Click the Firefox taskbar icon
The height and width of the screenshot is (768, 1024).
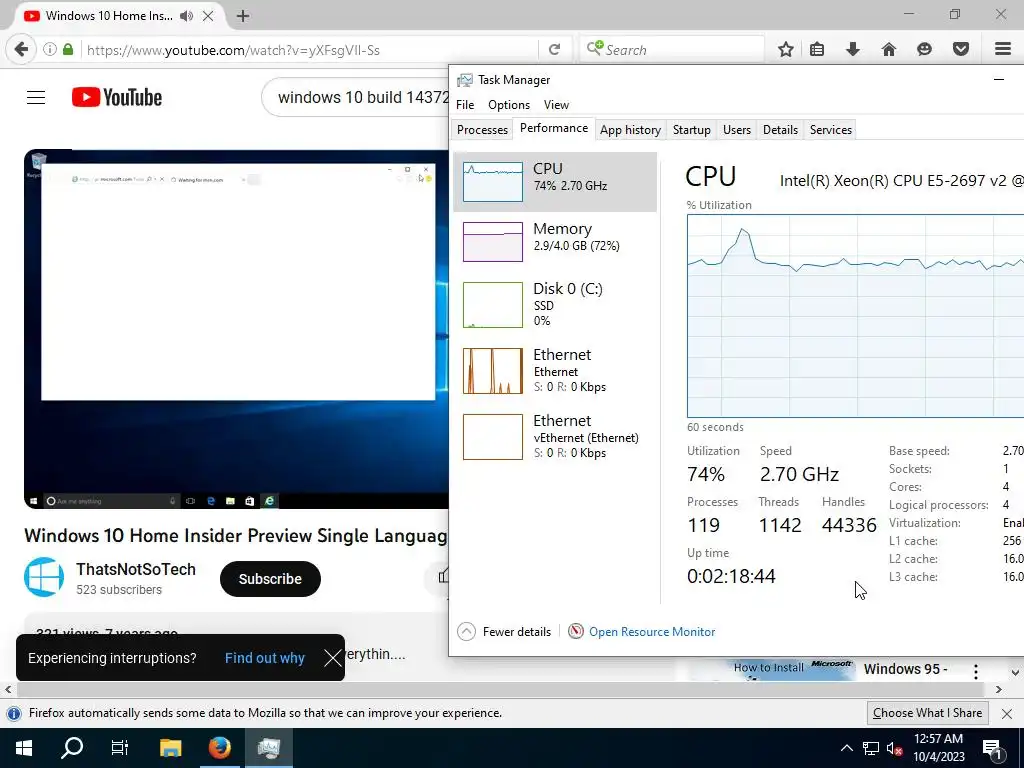pos(220,748)
